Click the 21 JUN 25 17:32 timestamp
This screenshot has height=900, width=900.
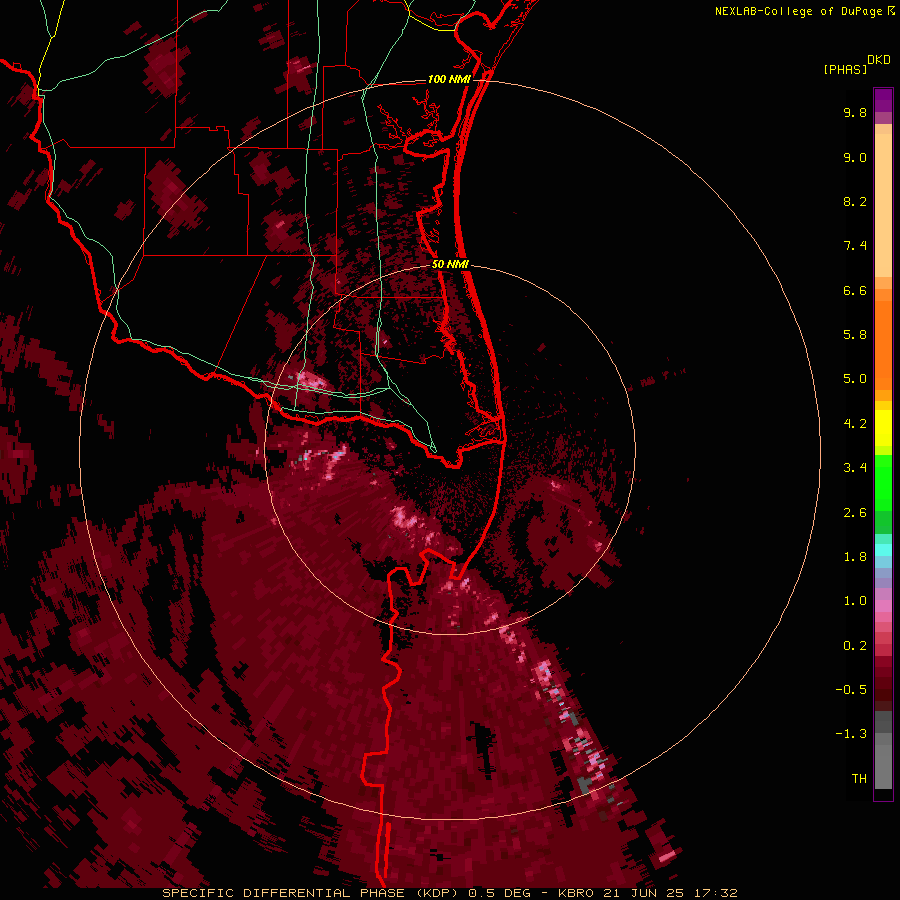(670, 893)
